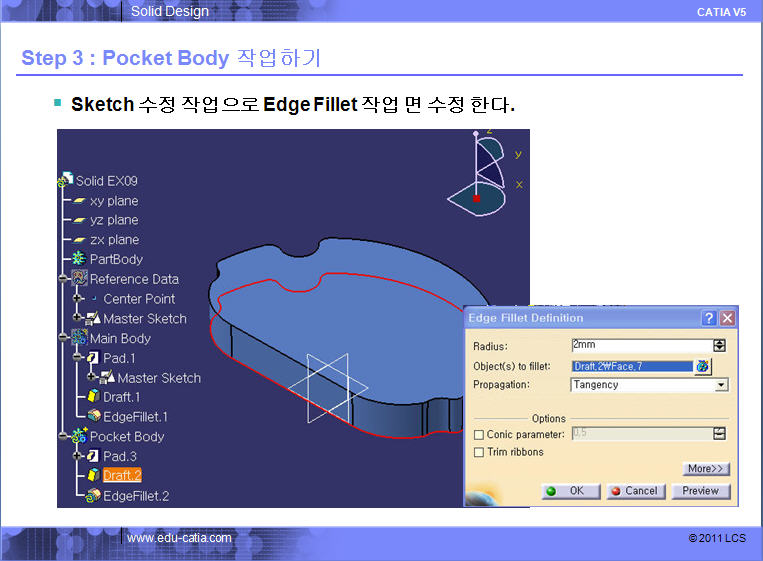Open object list icon beside Objects to fillet
The width and height of the screenshot is (763, 561).
[703, 366]
